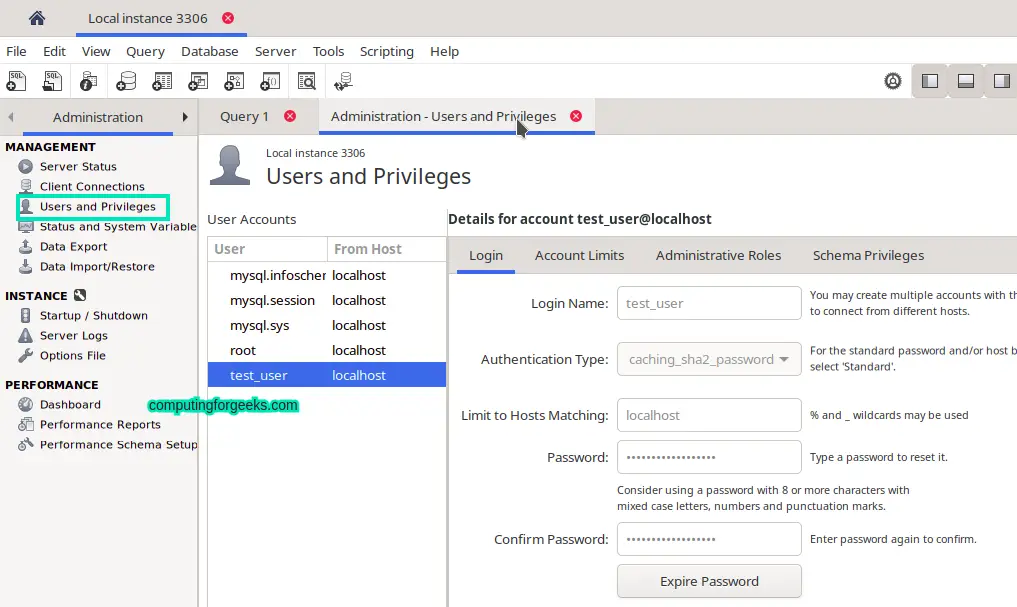Viewport: 1017px width, 607px height.
Task: Open the Query menu
Action: point(145,51)
